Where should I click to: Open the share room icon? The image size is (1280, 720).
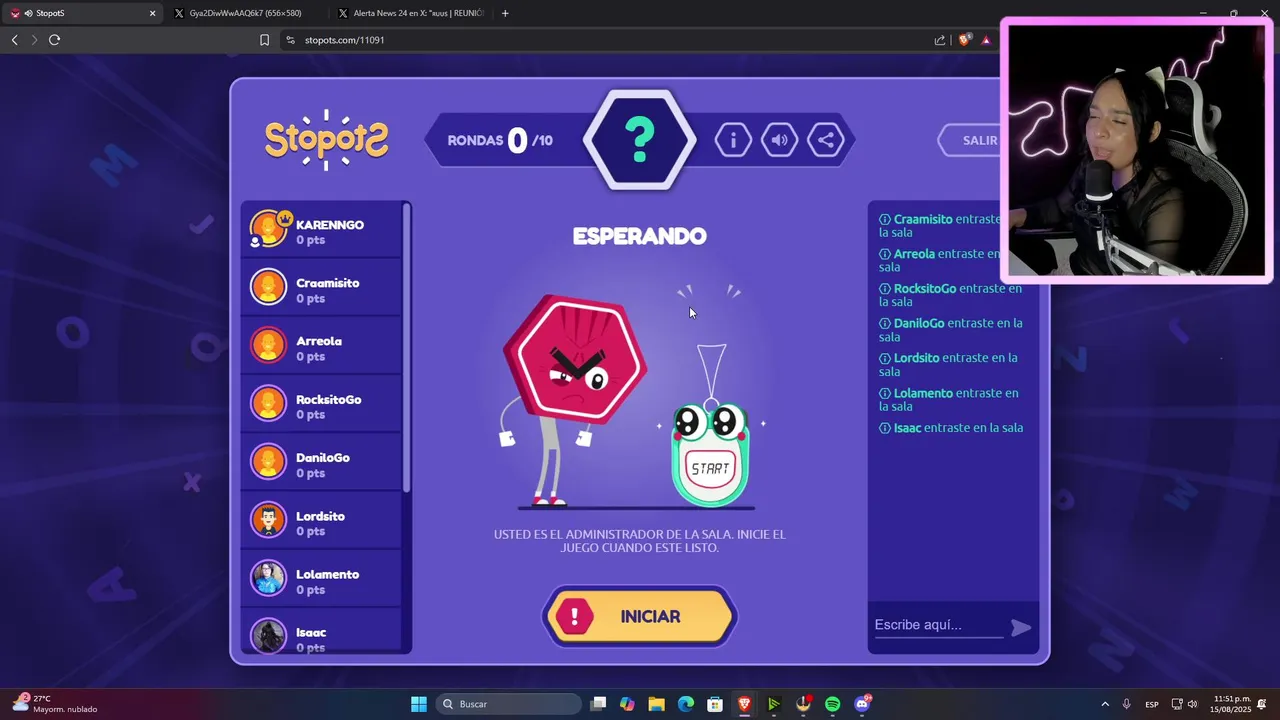coord(826,140)
